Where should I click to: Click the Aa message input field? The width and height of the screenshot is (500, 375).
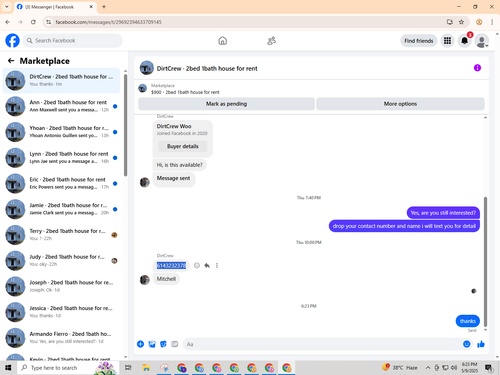[x=322, y=344]
